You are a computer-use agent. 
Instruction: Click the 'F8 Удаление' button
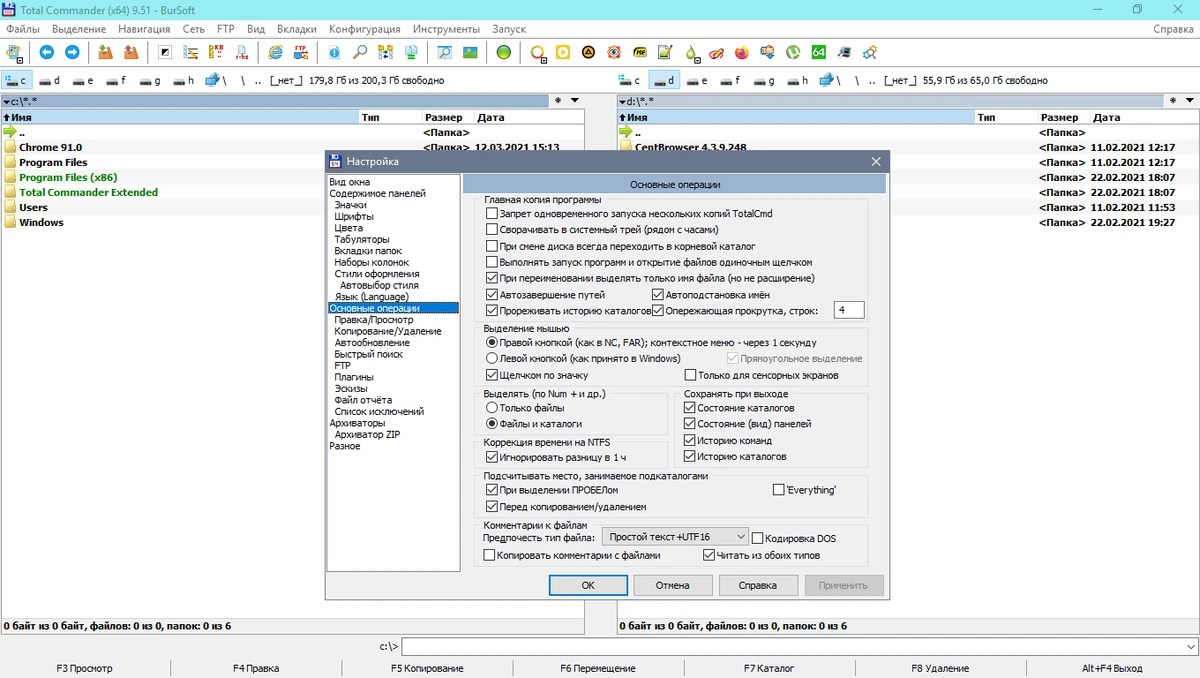(x=940, y=668)
